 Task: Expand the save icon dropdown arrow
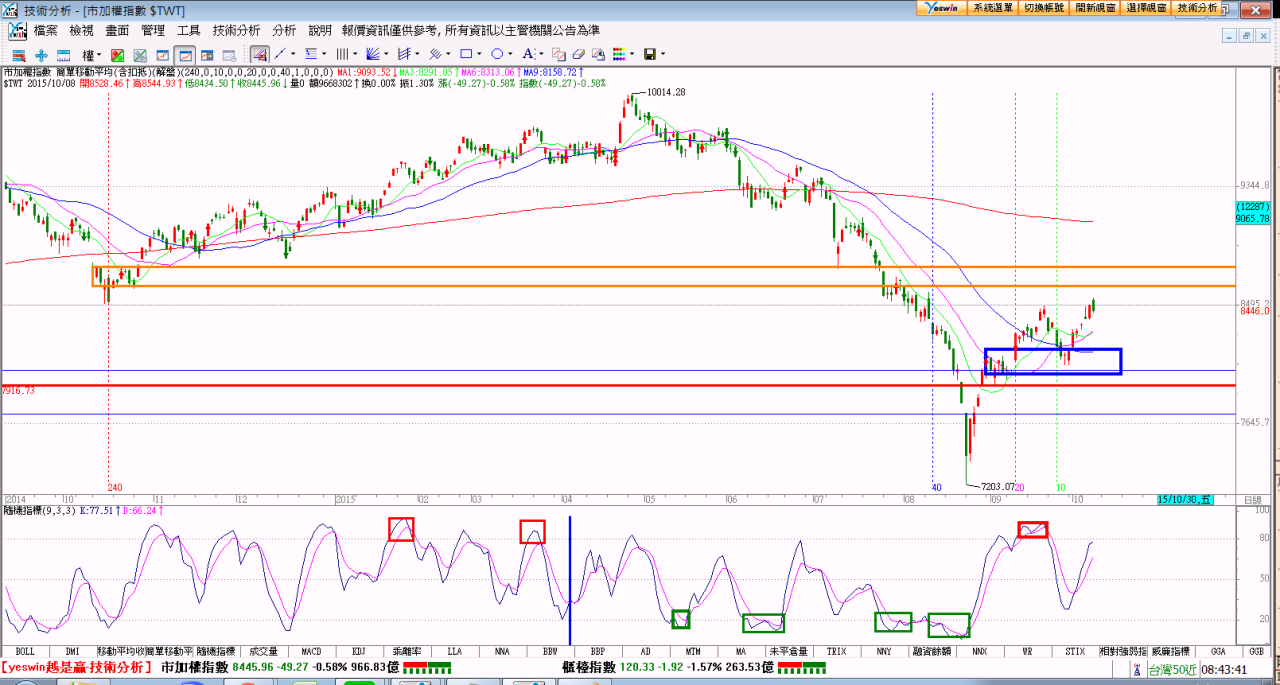tap(663, 54)
